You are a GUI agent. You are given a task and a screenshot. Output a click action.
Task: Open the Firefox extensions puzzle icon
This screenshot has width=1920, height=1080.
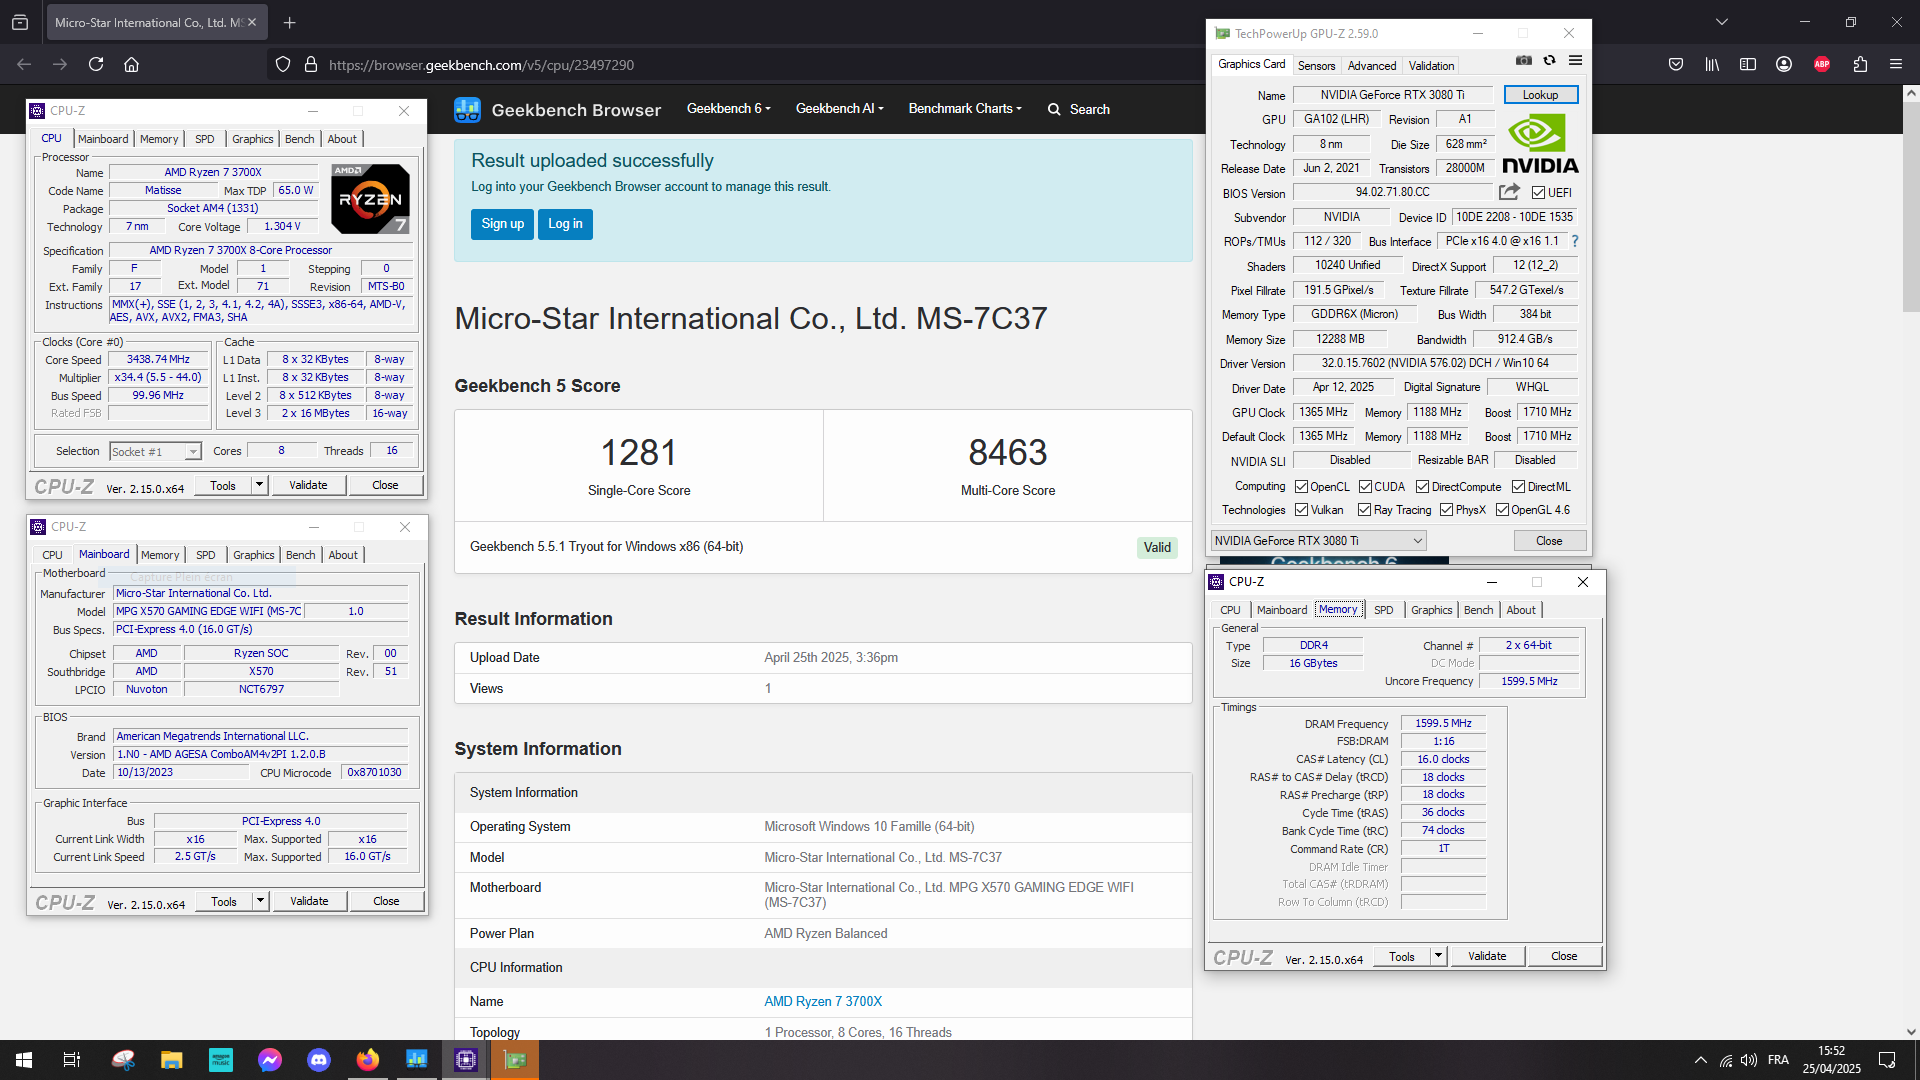[x=1860, y=64]
